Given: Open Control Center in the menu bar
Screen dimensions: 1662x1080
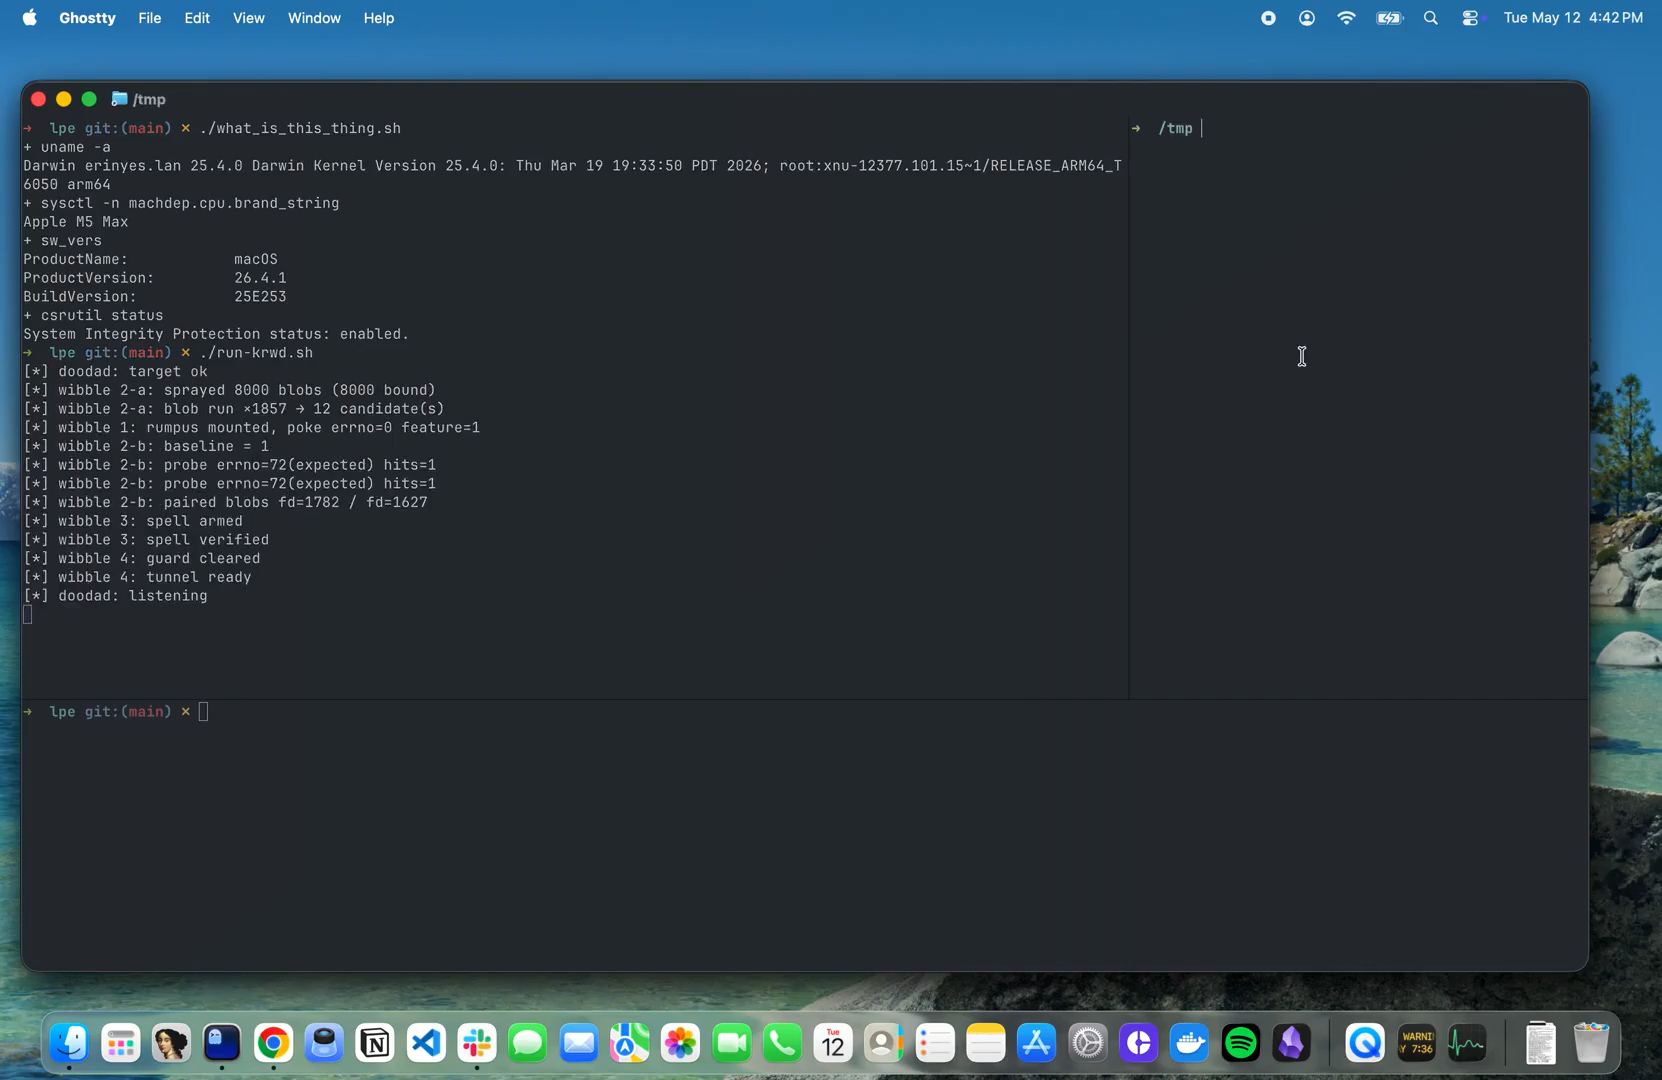Looking at the screenshot, I should tap(1471, 18).
